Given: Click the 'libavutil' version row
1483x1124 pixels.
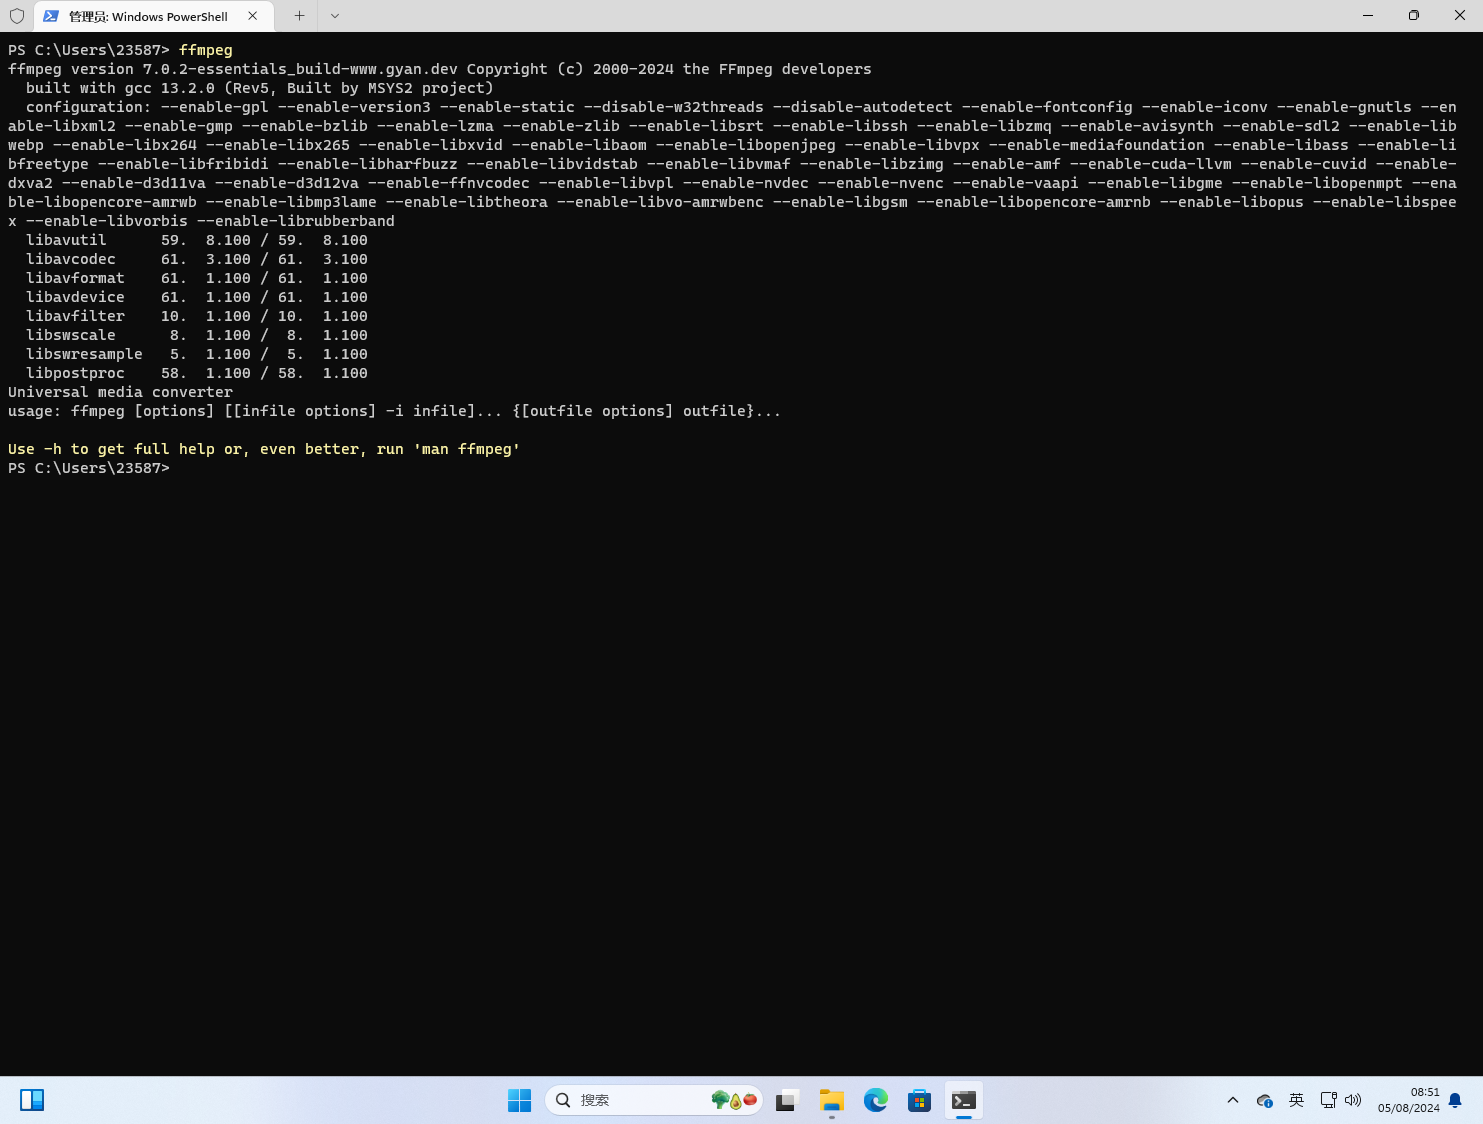Looking at the screenshot, I should [197, 240].
